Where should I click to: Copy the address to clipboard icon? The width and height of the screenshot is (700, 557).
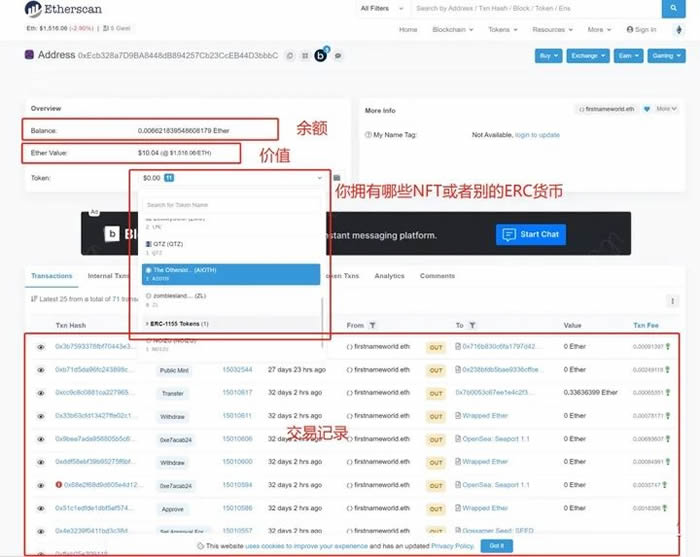point(290,56)
